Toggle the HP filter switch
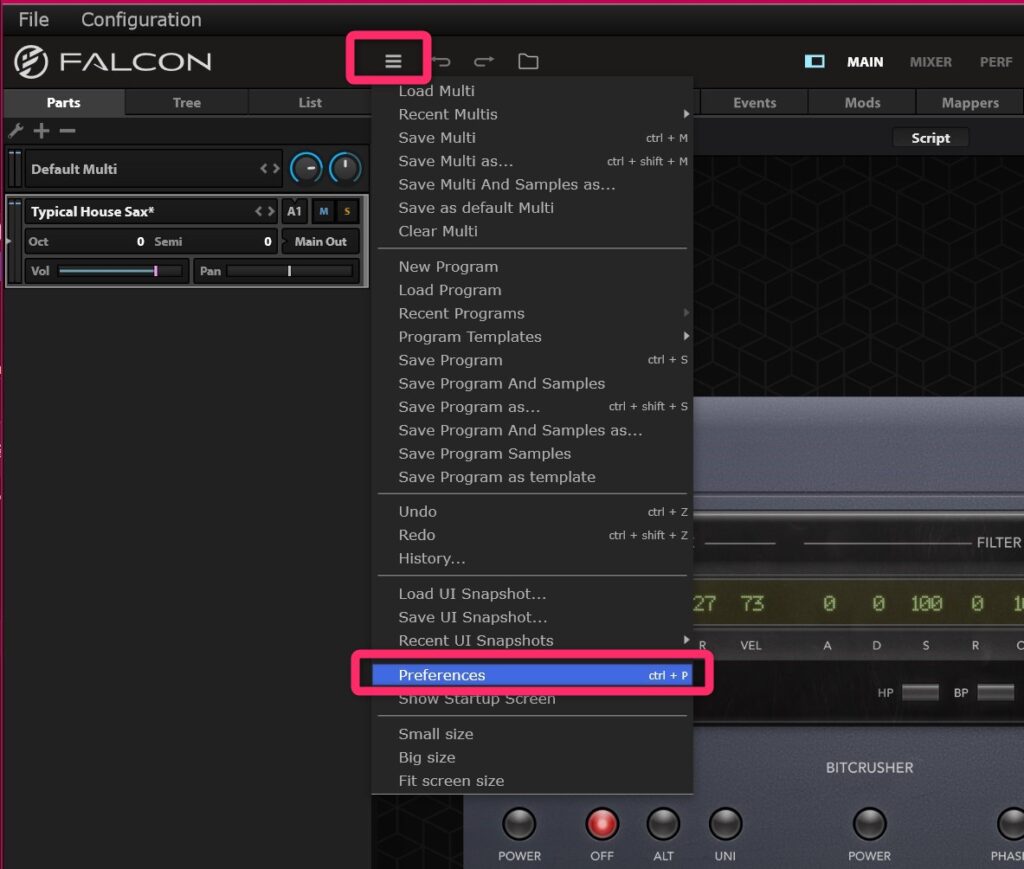The image size is (1024, 869). click(x=919, y=692)
